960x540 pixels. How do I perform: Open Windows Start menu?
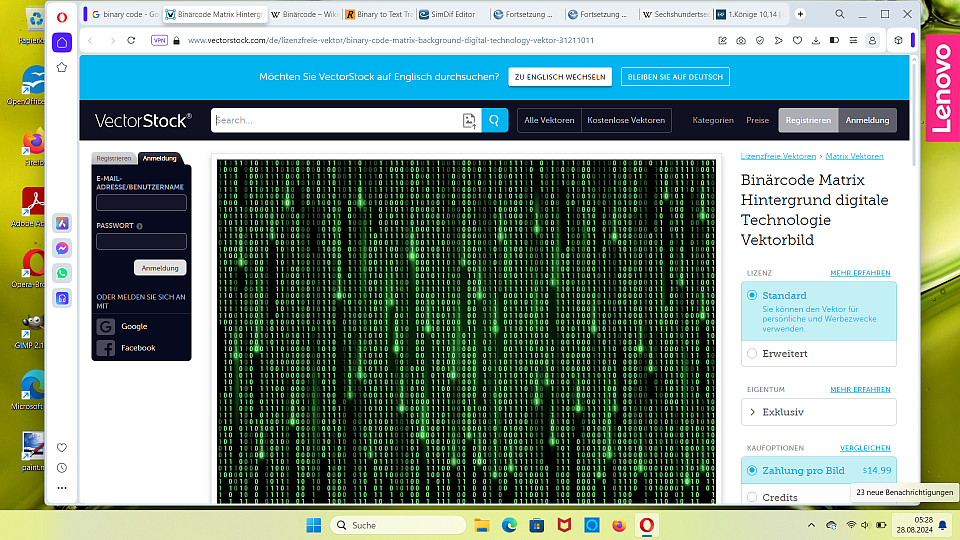(x=313, y=525)
